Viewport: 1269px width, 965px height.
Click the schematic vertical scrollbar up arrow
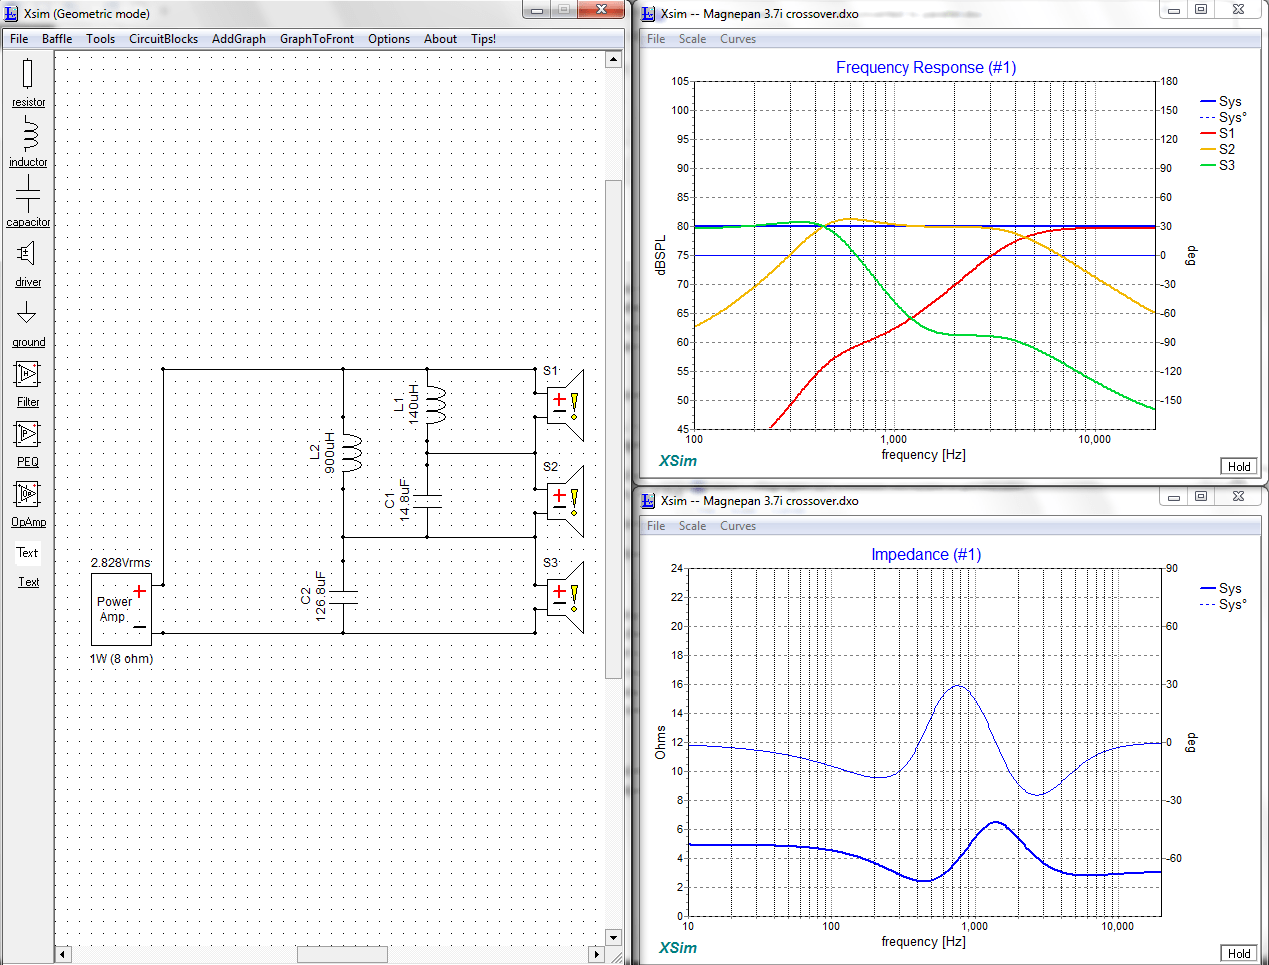pyautogui.click(x=614, y=60)
